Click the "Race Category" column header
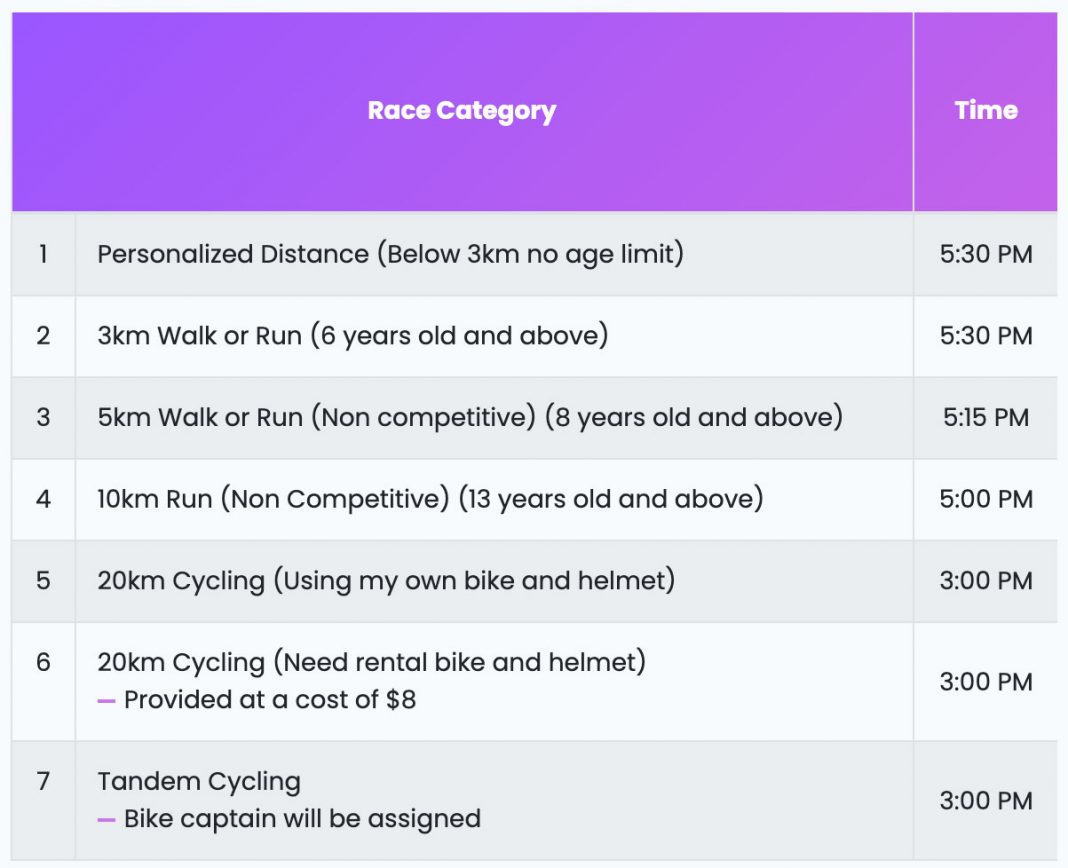This screenshot has height=868, width=1068. [x=461, y=111]
